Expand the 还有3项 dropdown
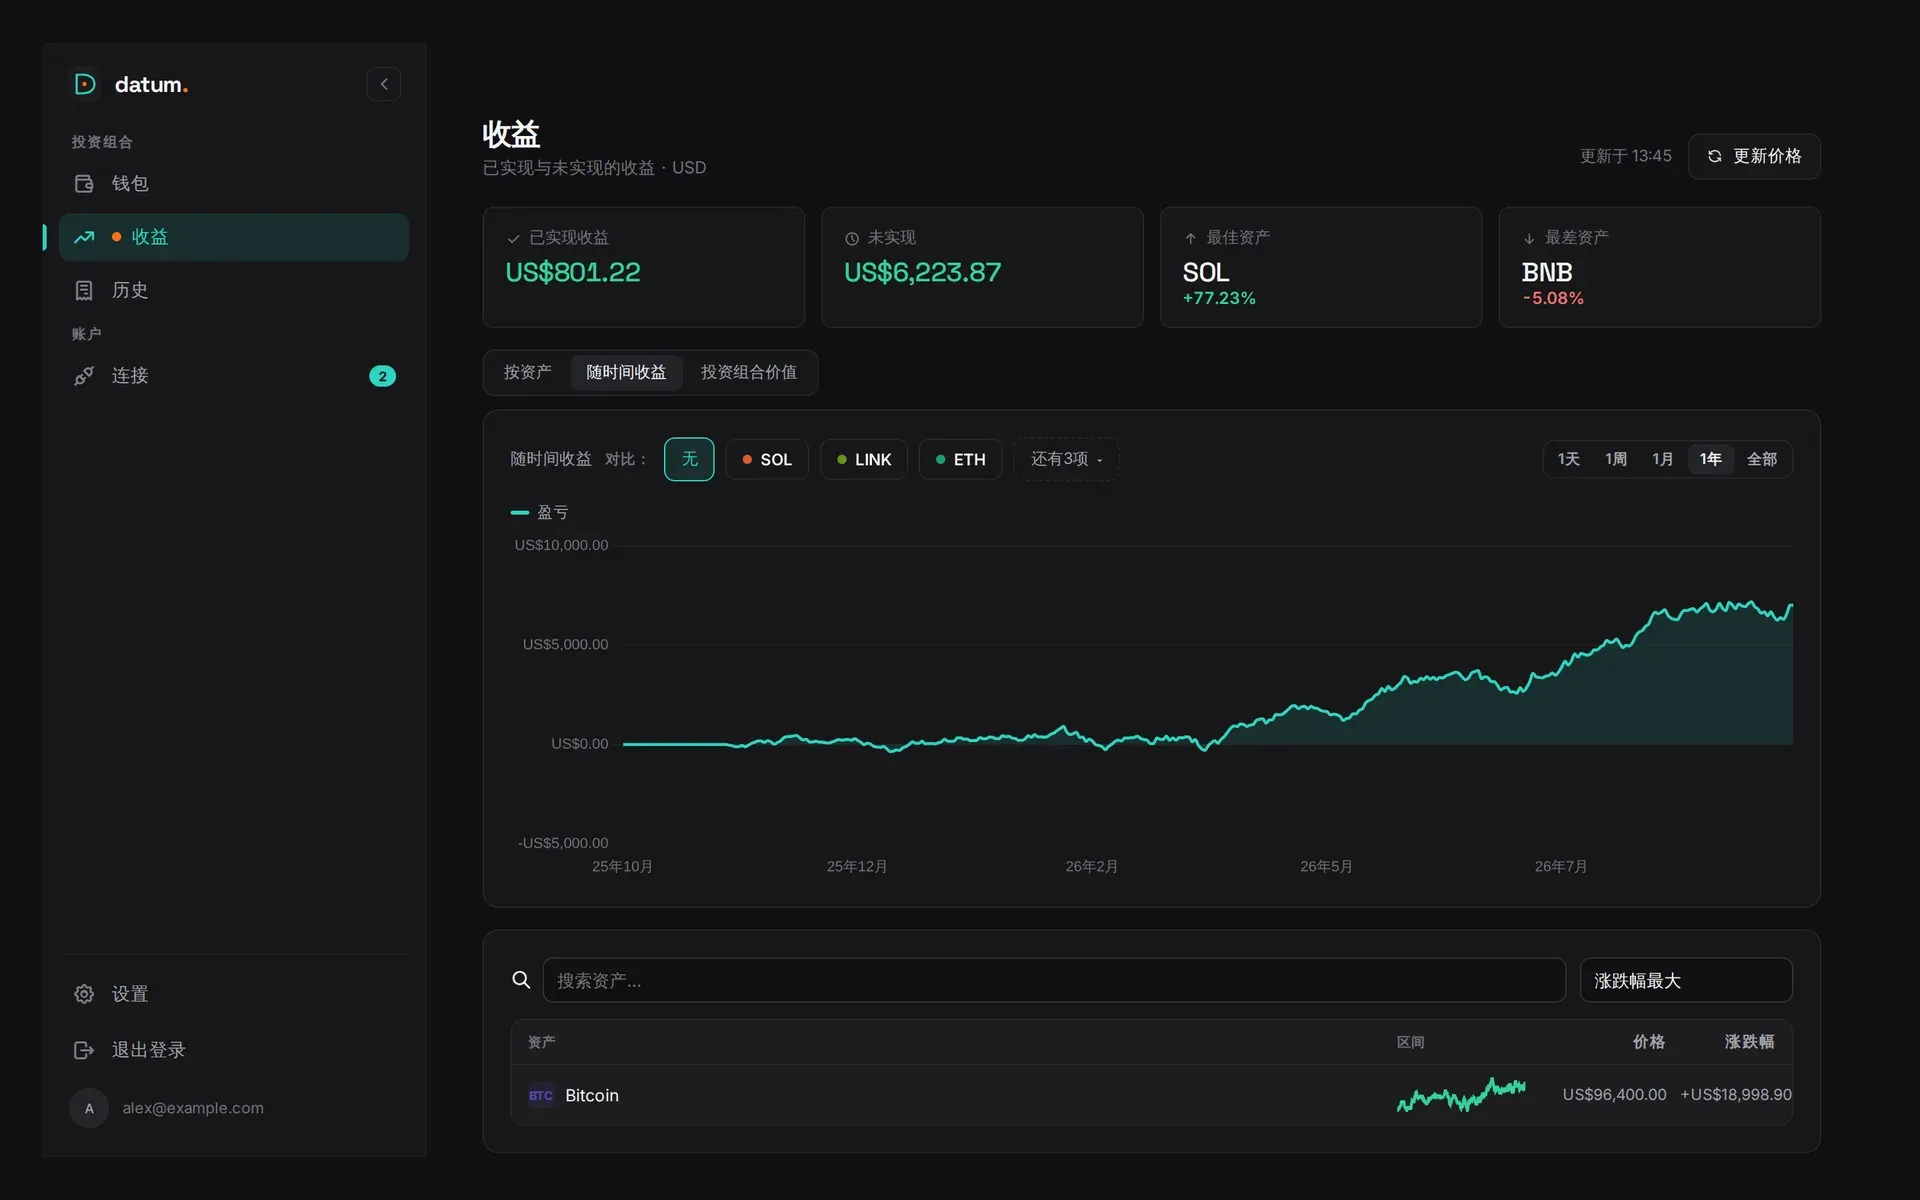The image size is (1920, 1200). pos(1066,459)
